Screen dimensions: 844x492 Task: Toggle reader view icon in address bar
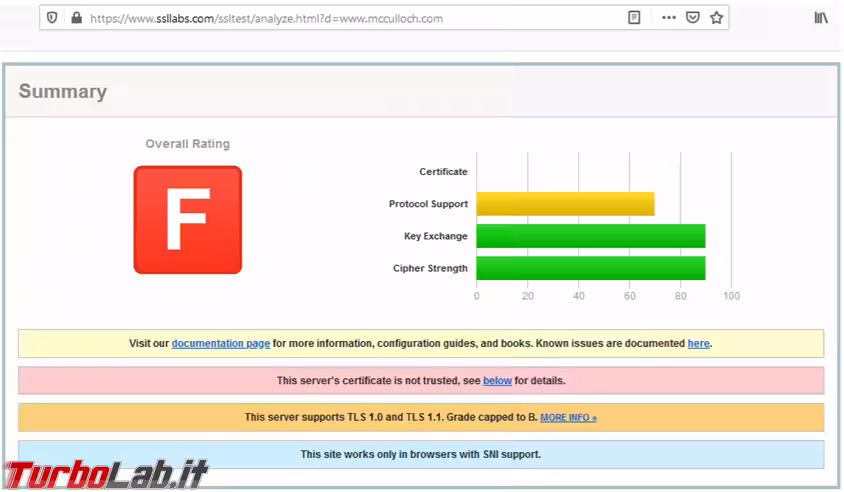click(634, 18)
